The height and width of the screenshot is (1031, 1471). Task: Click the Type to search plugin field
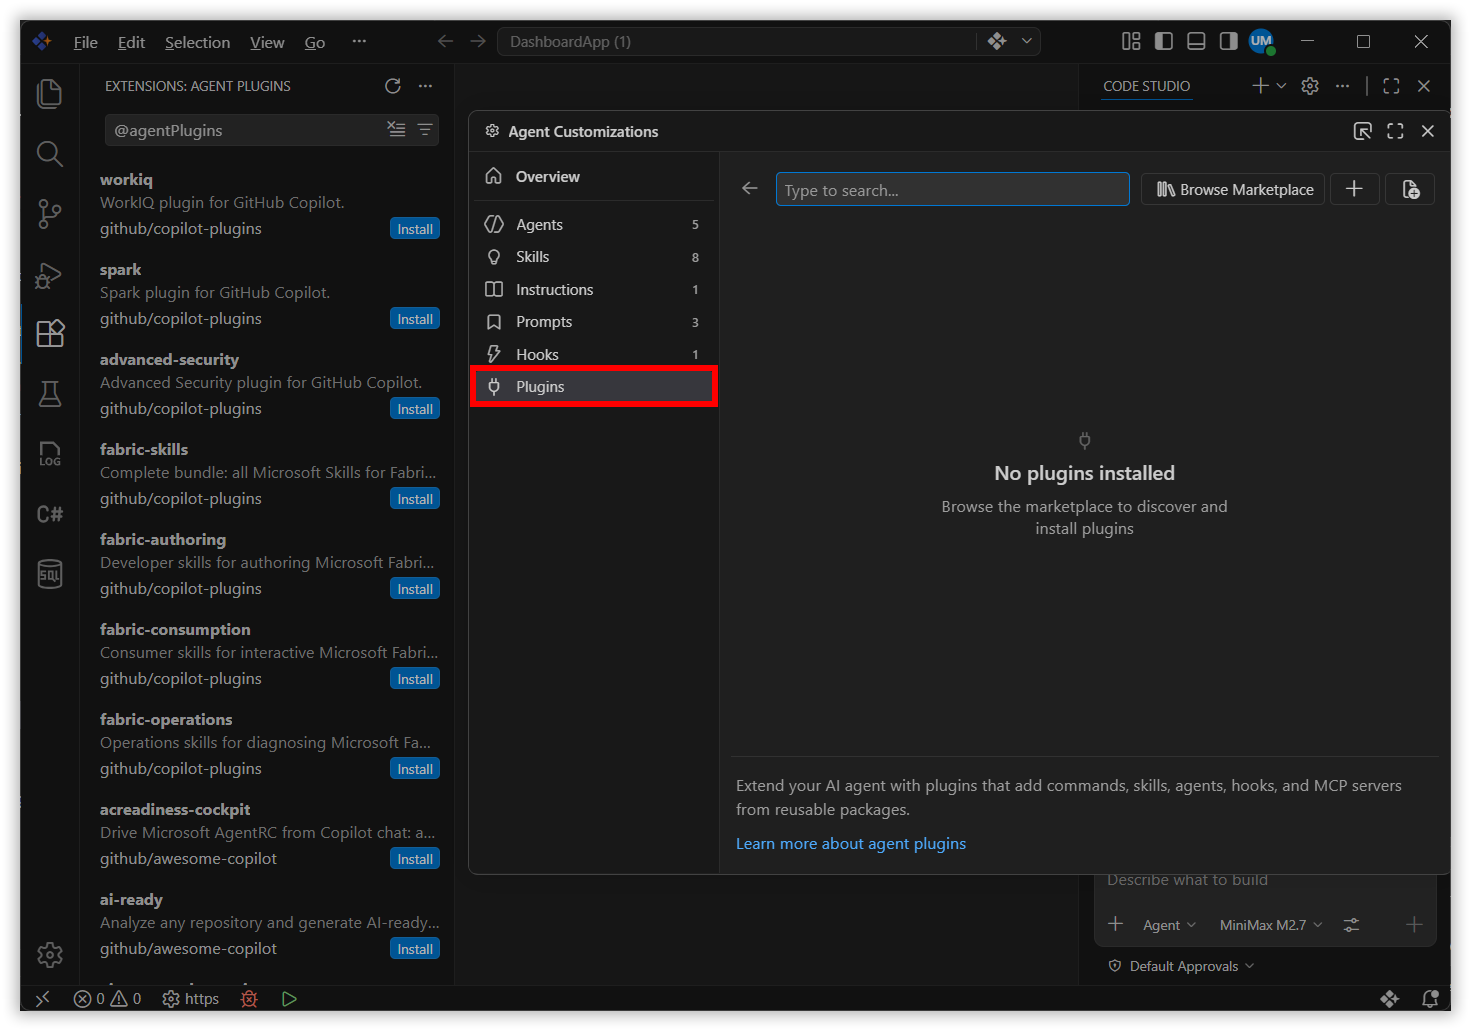[x=953, y=190]
